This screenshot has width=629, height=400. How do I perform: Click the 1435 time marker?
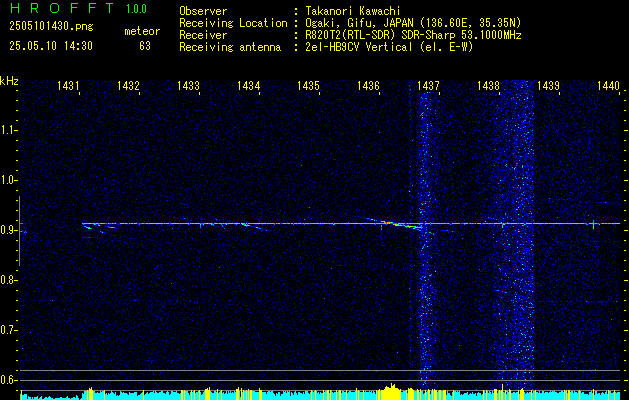click(308, 85)
